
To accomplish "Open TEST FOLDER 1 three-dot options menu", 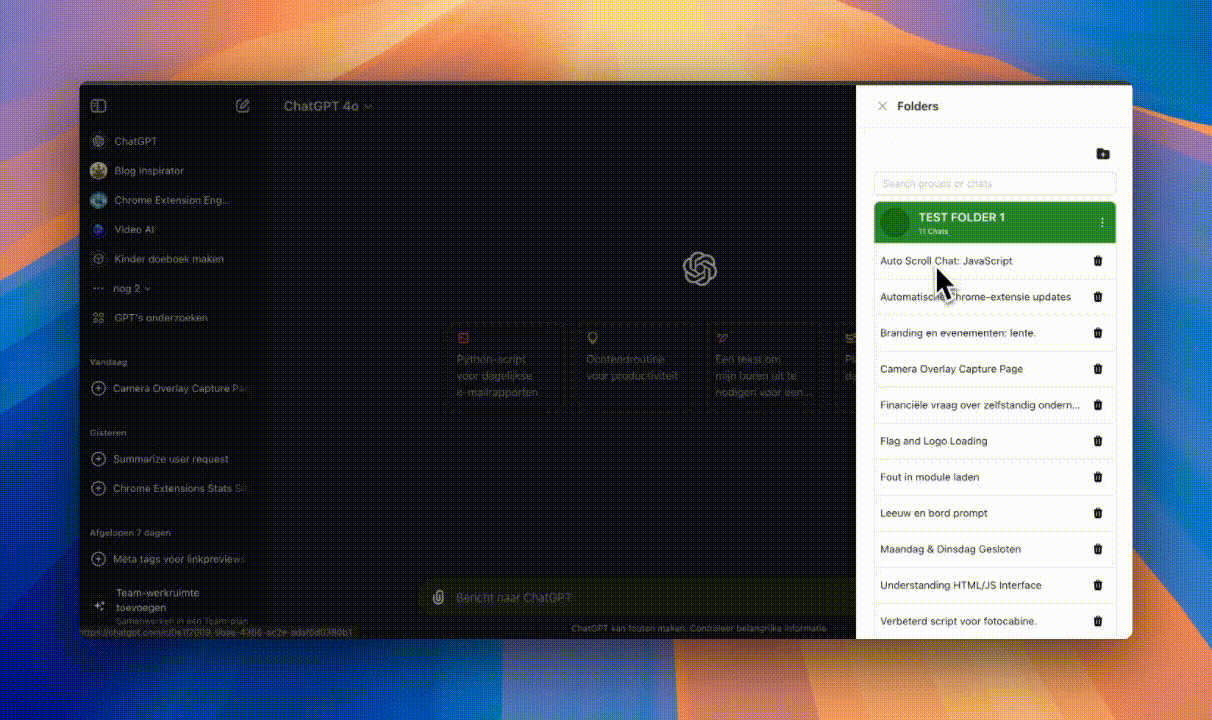I will tap(1102, 222).
